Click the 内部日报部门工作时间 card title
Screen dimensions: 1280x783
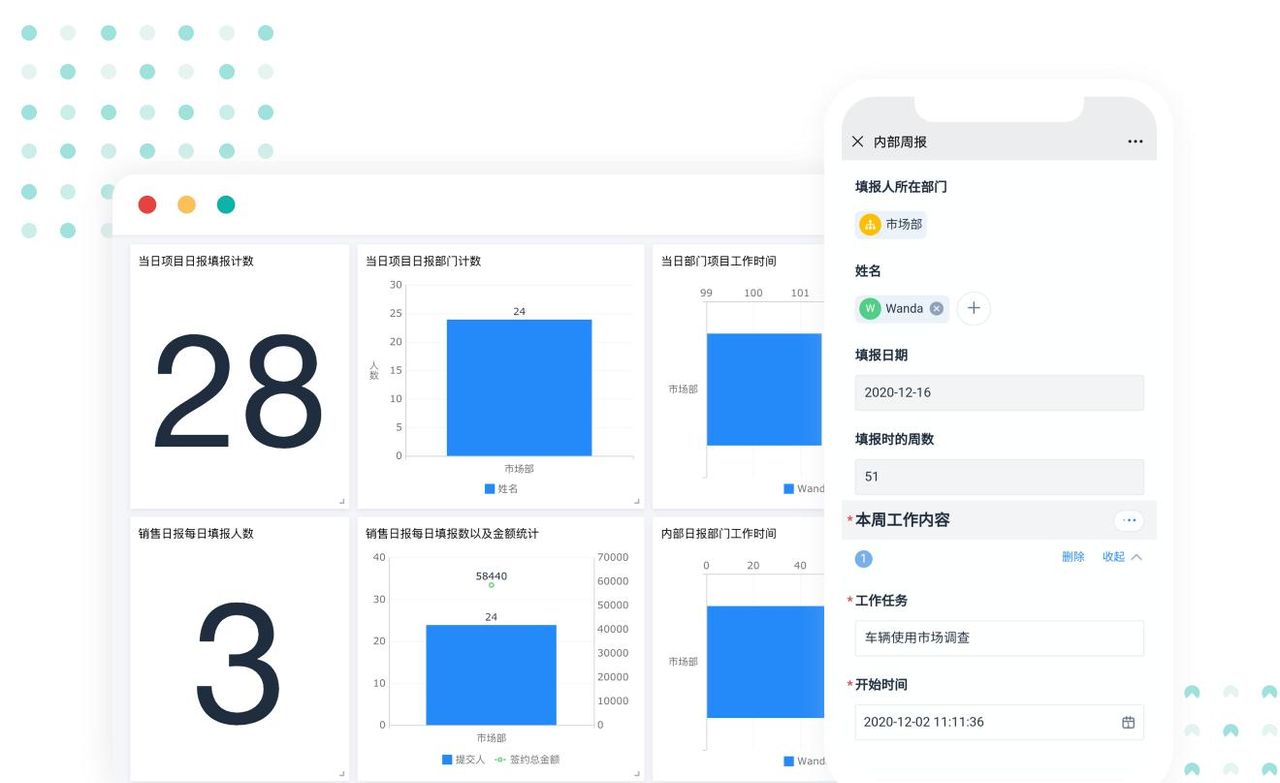click(719, 534)
